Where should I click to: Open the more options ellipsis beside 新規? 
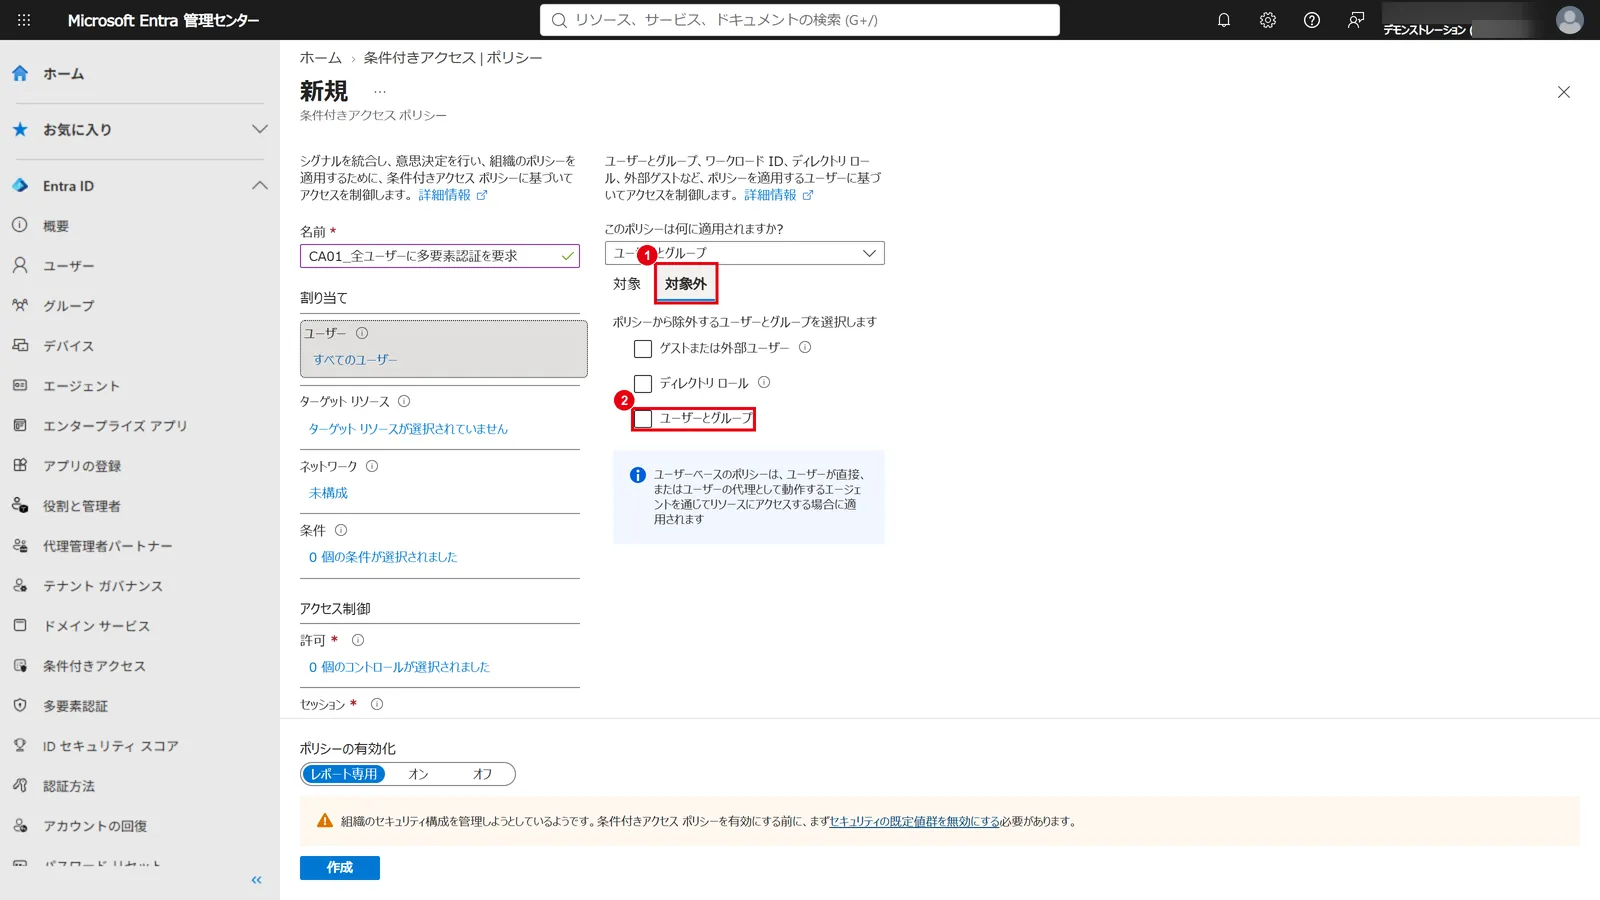[x=380, y=91]
